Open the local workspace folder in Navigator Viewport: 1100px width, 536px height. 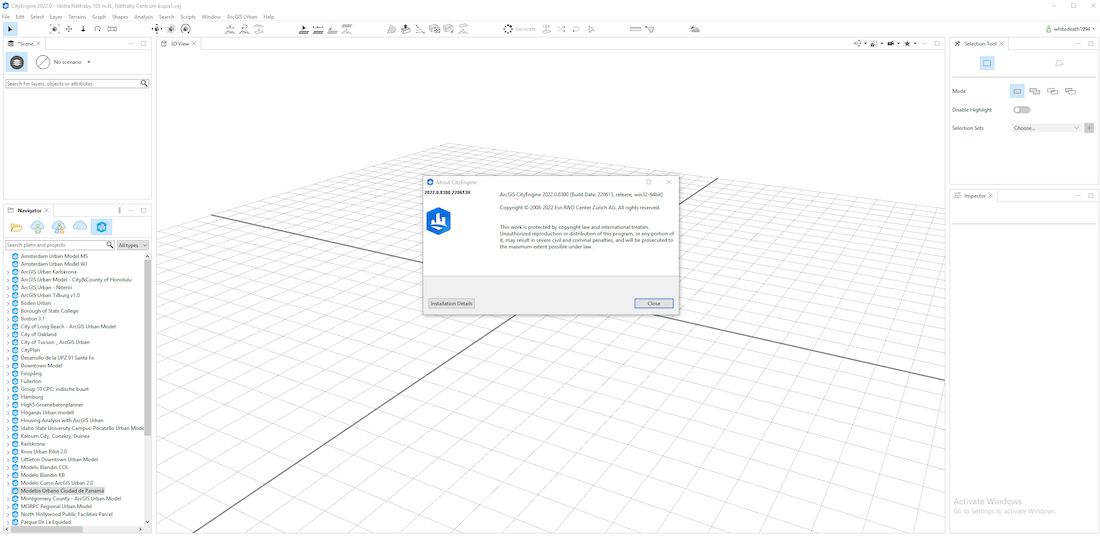[16, 227]
